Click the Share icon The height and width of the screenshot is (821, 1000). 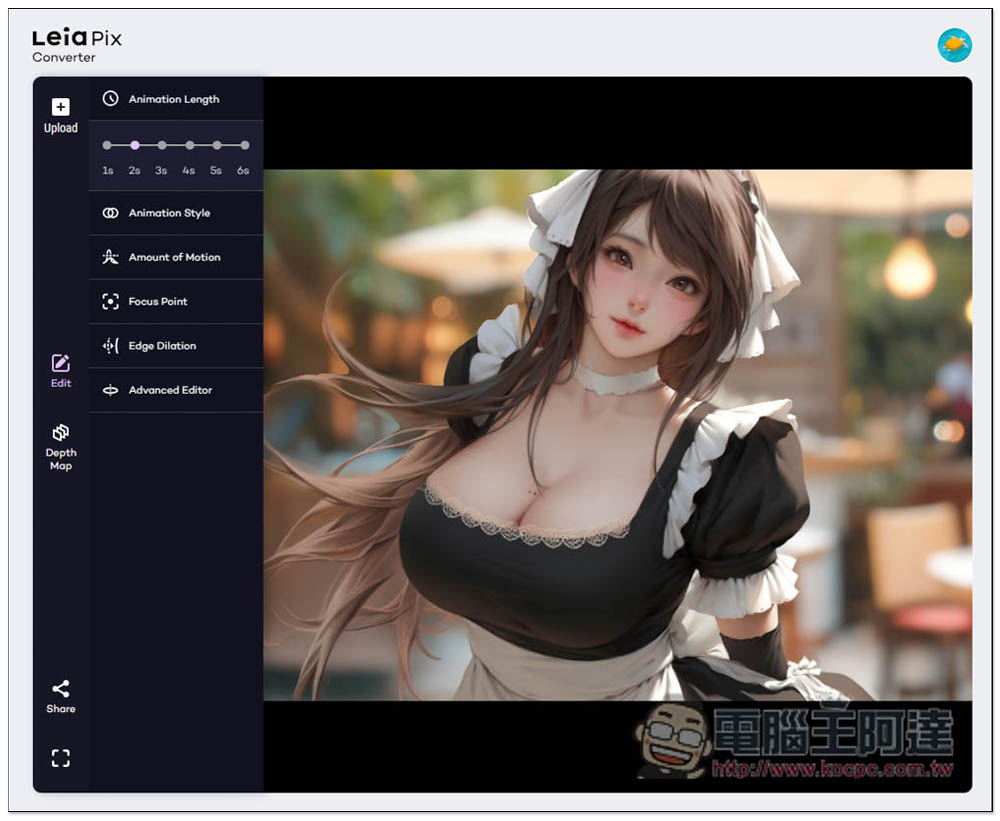click(60, 689)
